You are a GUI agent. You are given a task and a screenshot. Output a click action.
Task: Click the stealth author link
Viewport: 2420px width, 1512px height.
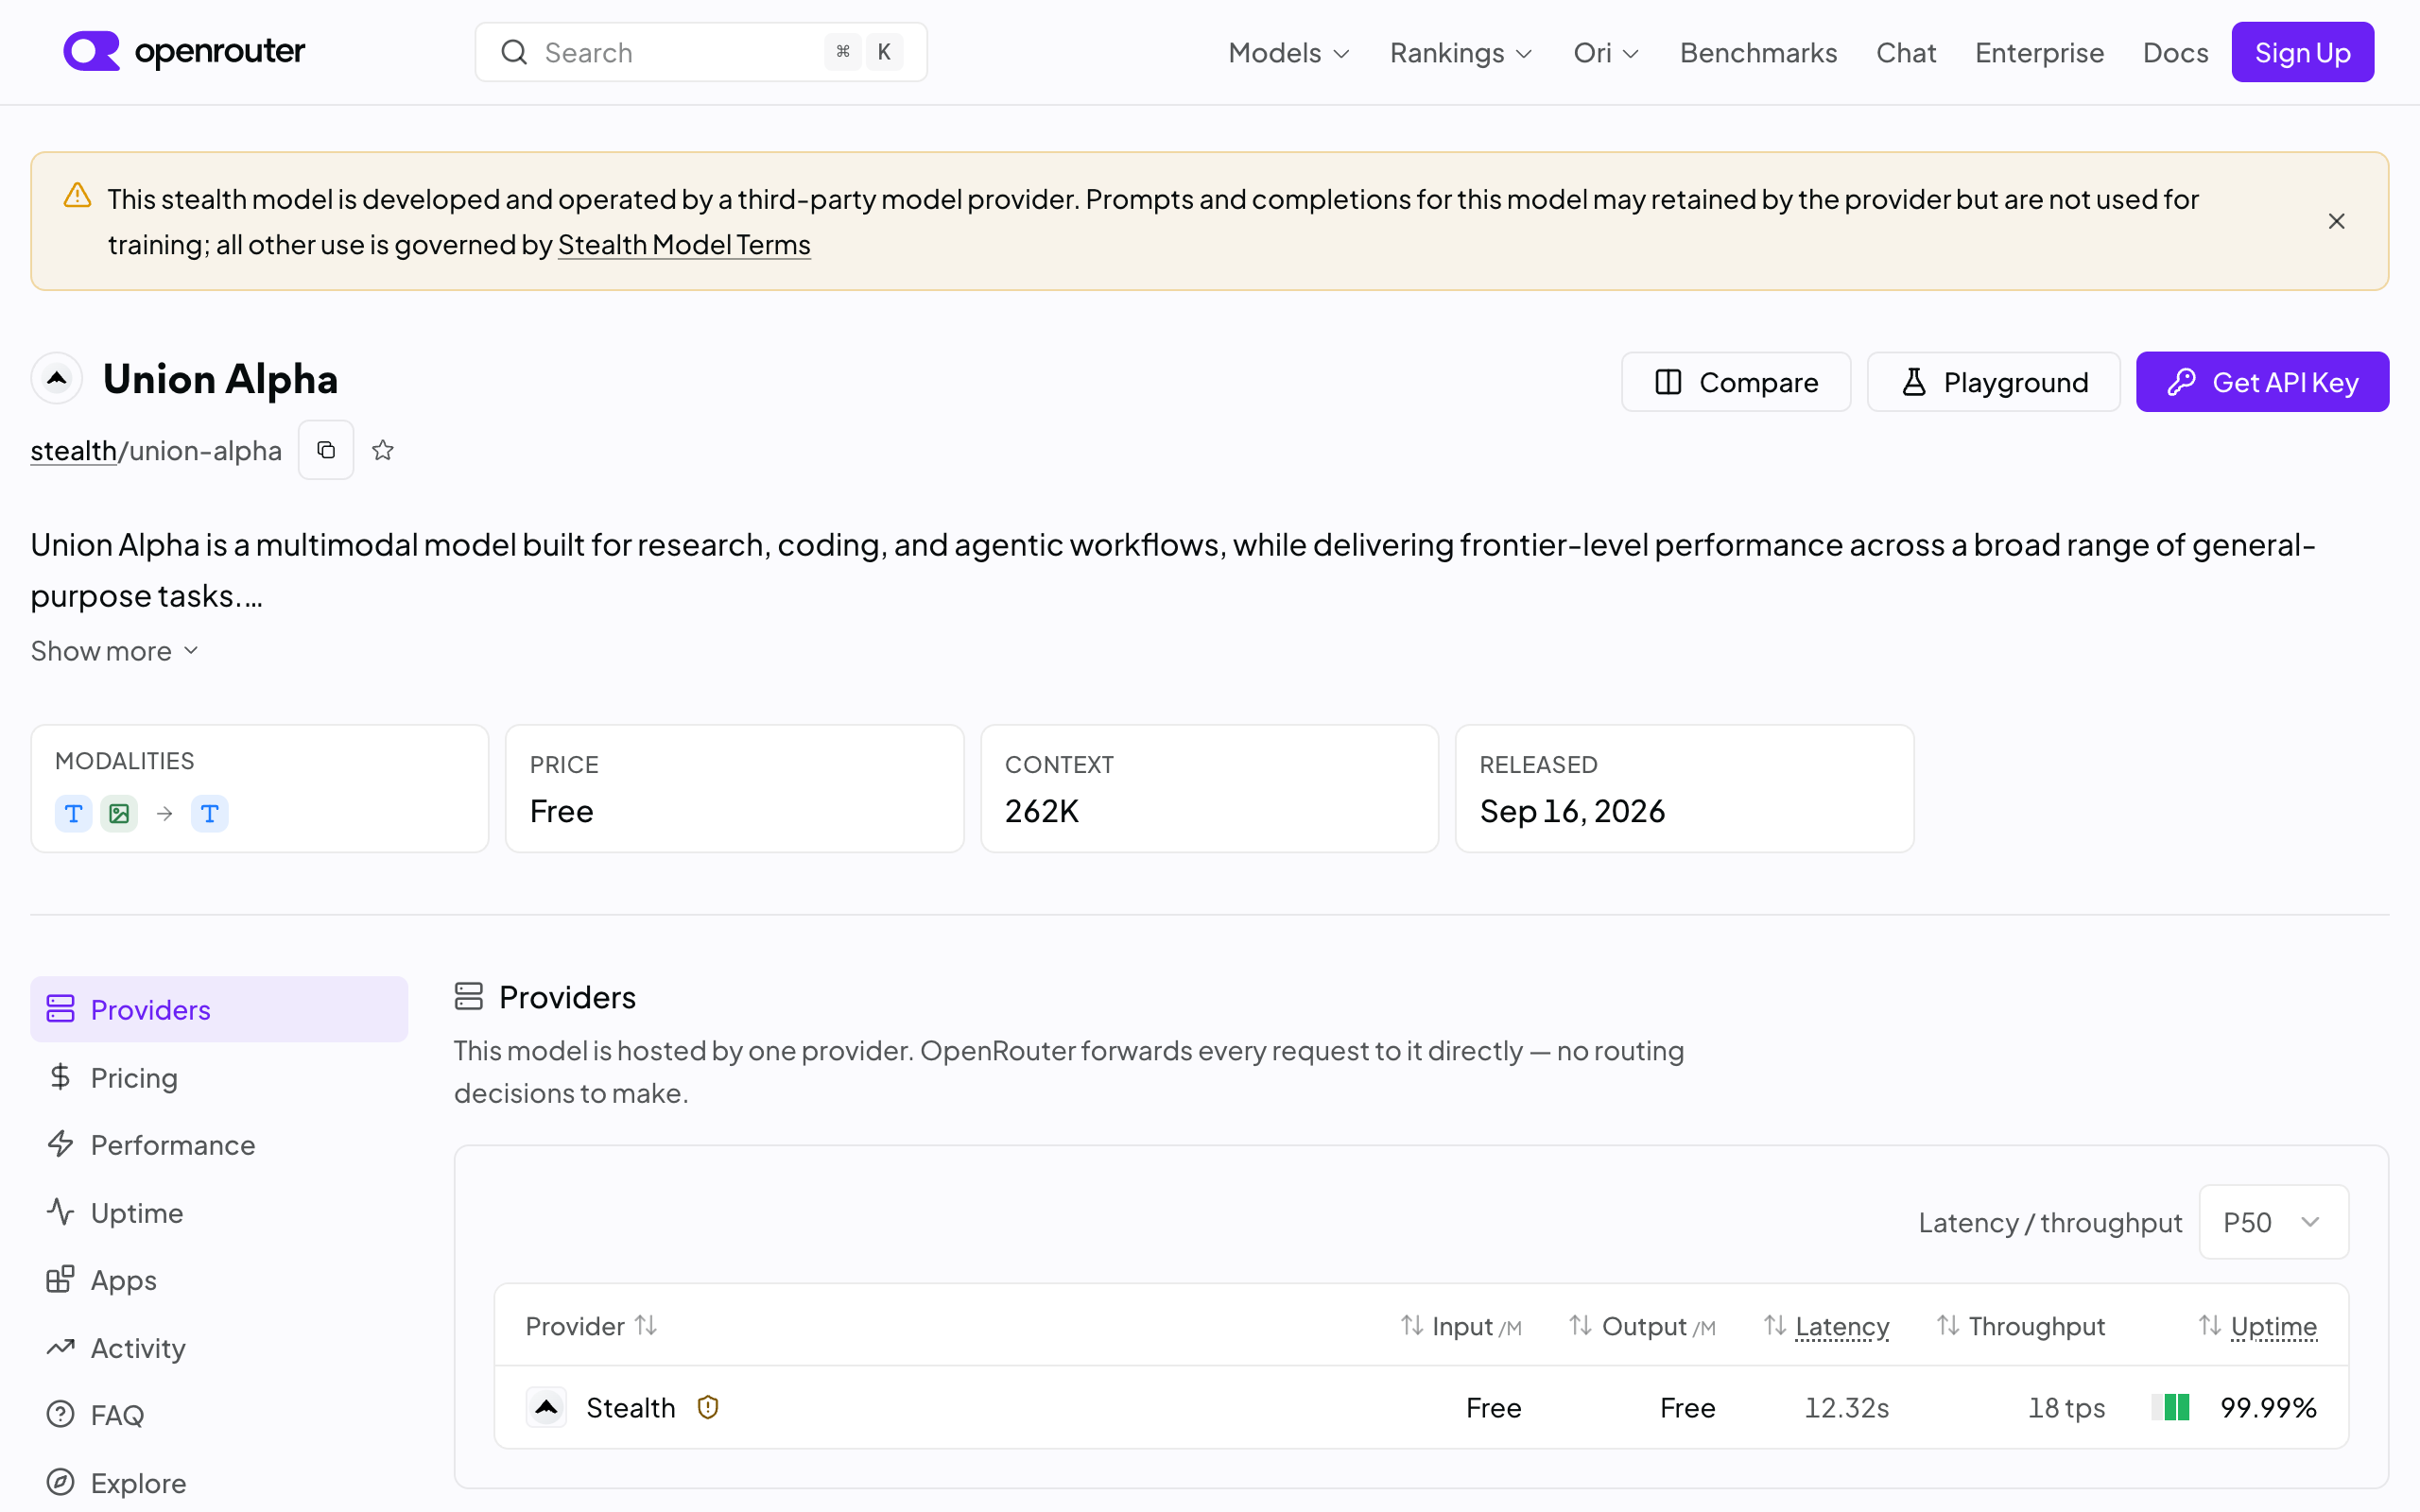point(73,450)
